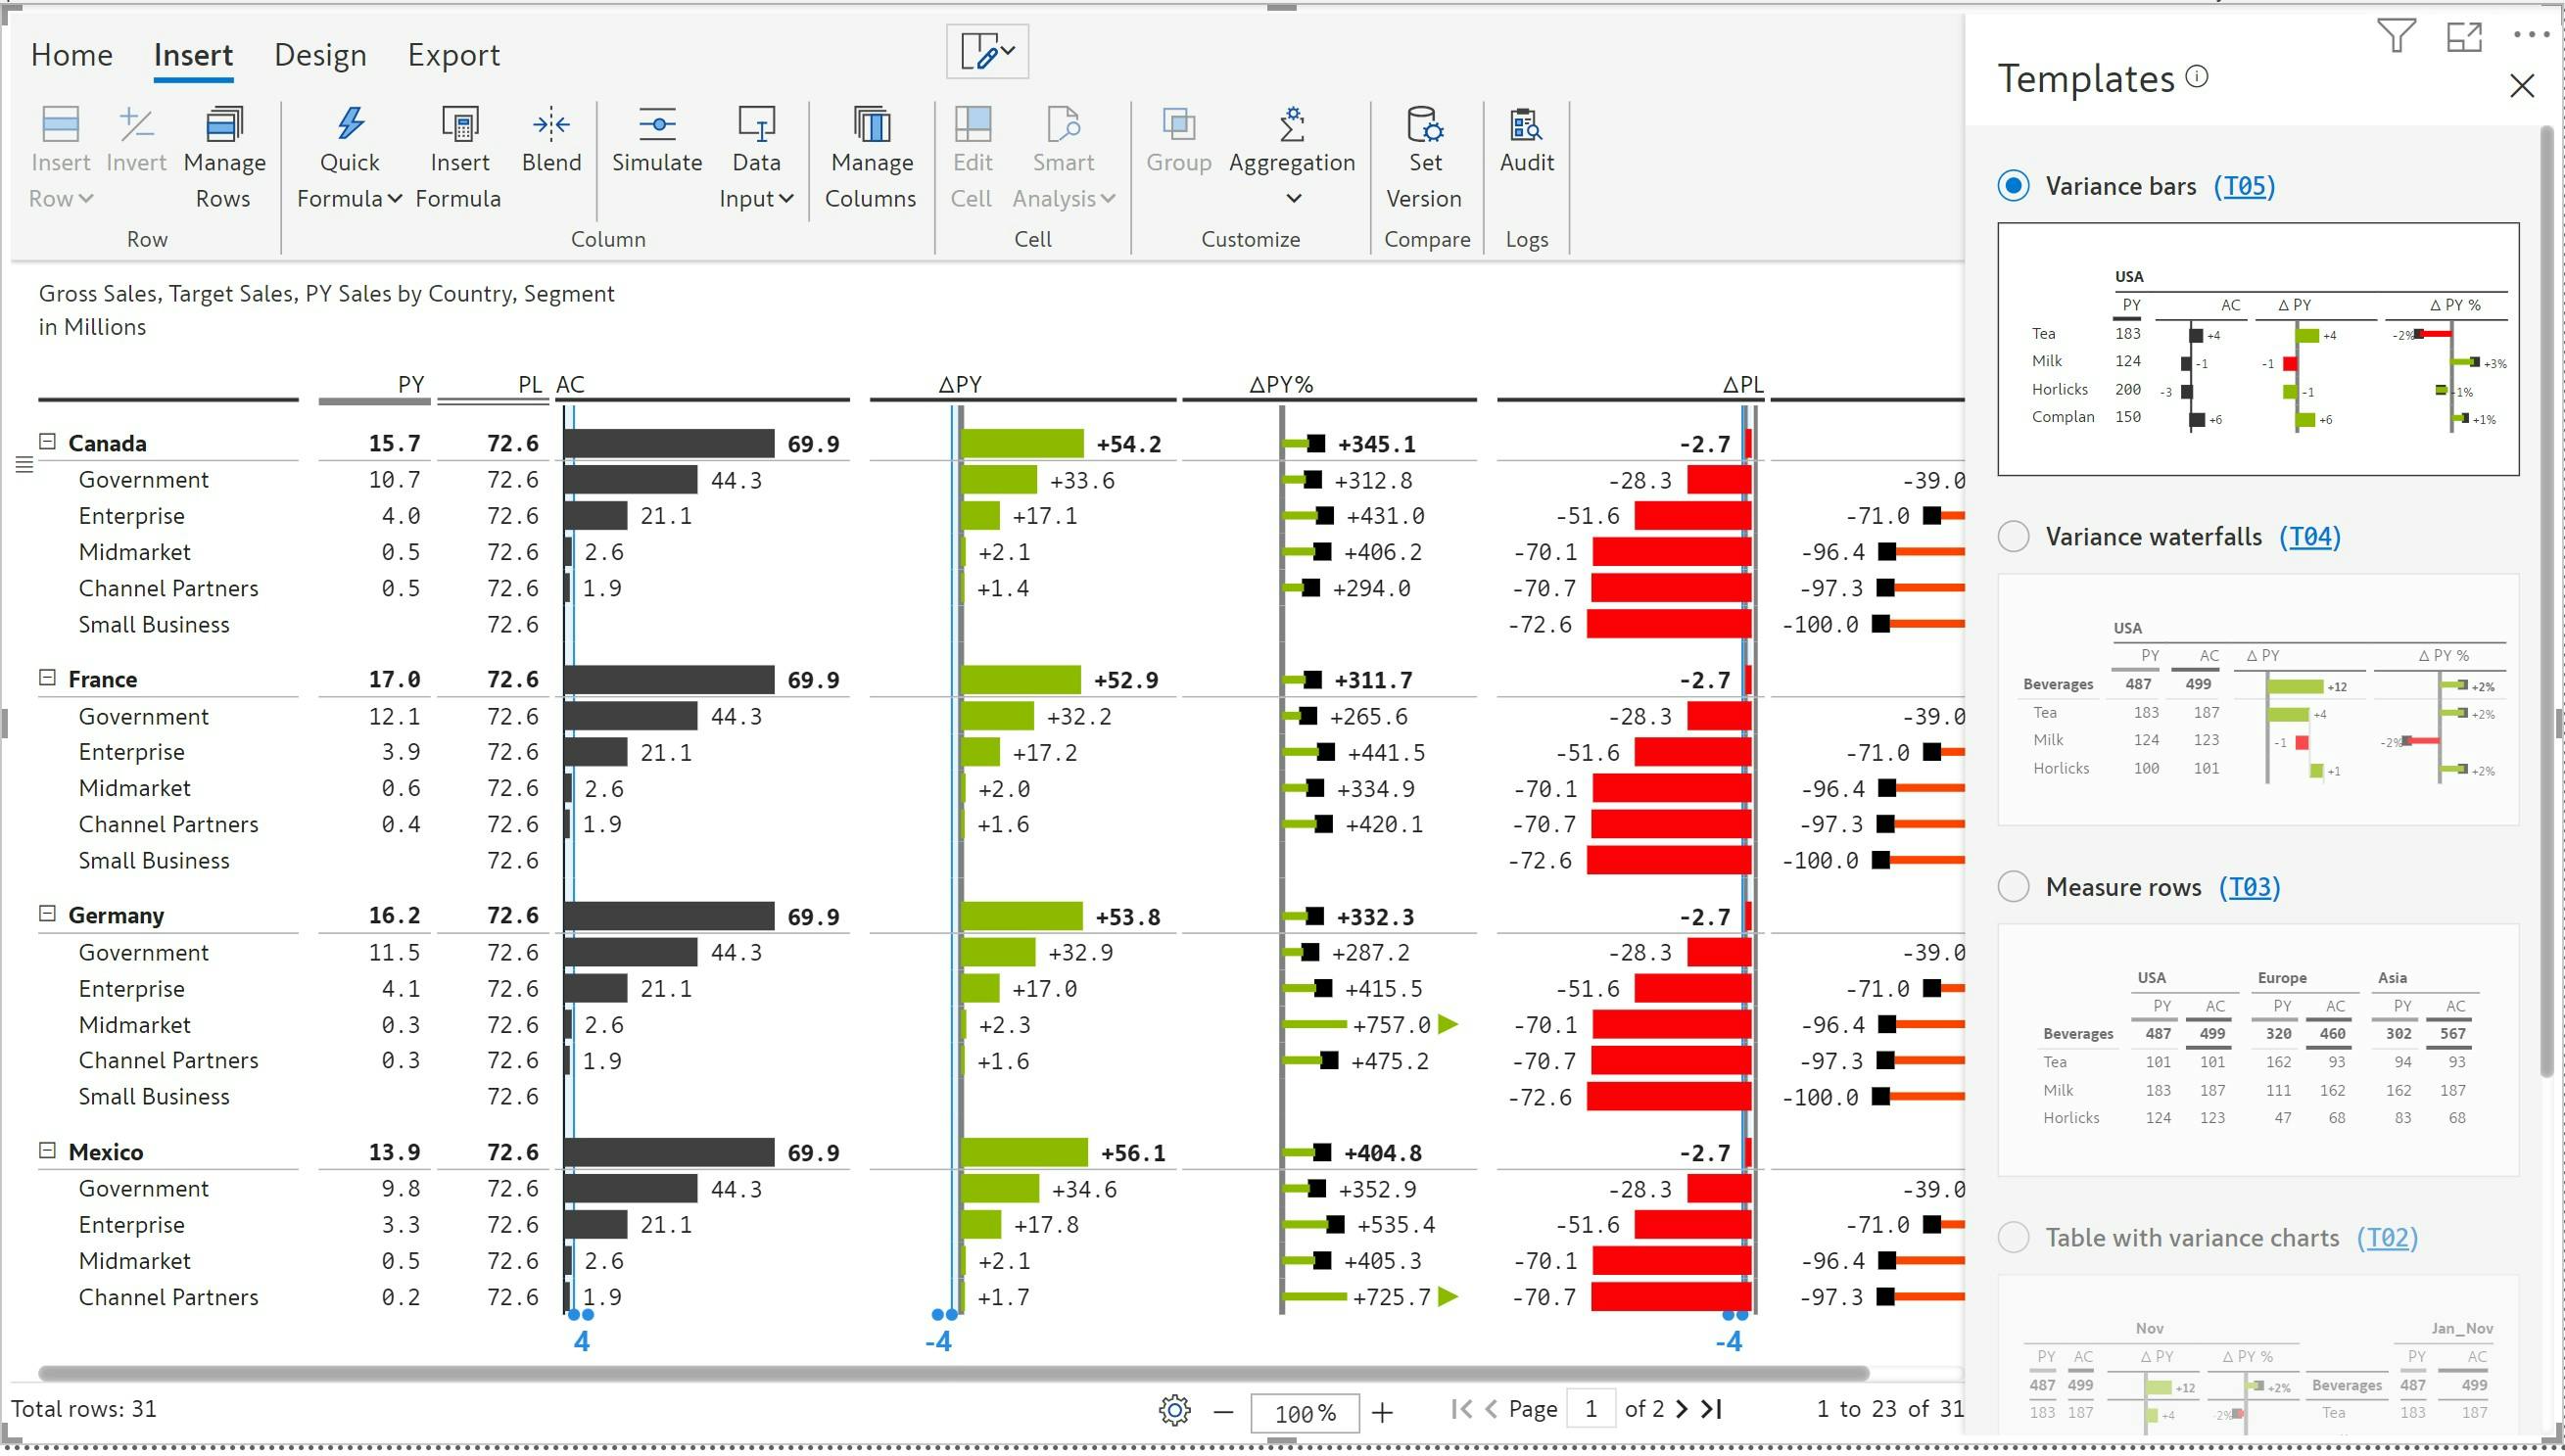Click the filter funnel icon
This screenshot has height=1456, width=2565.
pos(2396,37)
